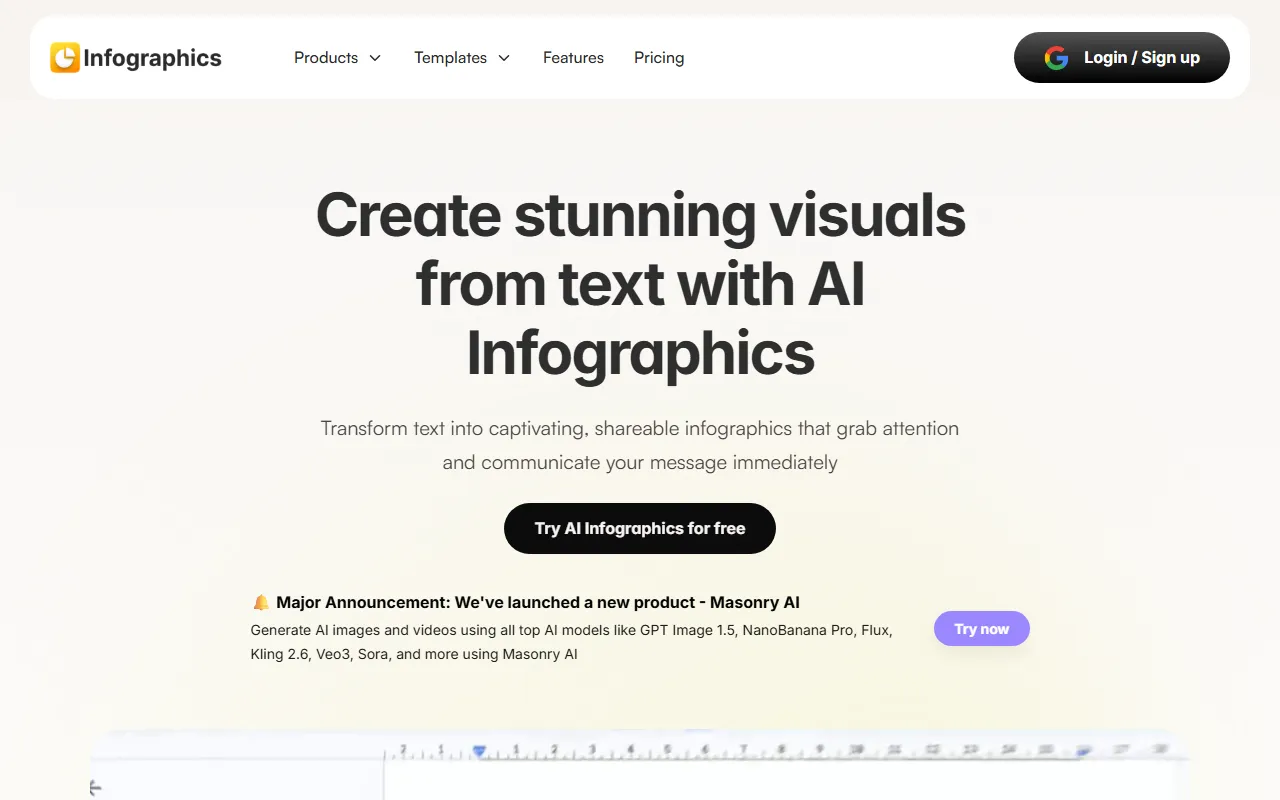Go to the Features page

point(573,58)
